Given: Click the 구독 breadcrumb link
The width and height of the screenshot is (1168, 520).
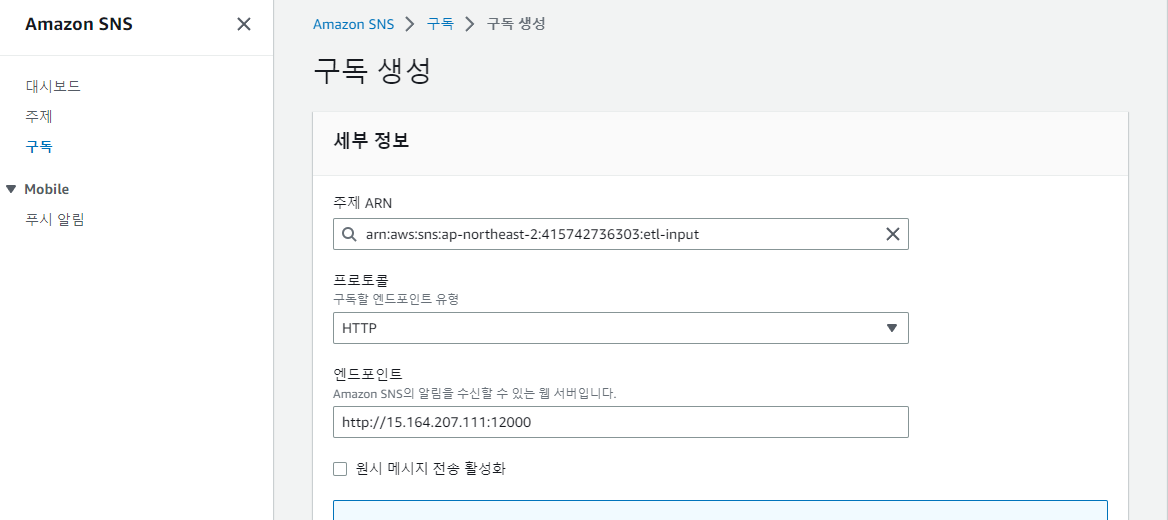Looking at the screenshot, I should point(439,24).
